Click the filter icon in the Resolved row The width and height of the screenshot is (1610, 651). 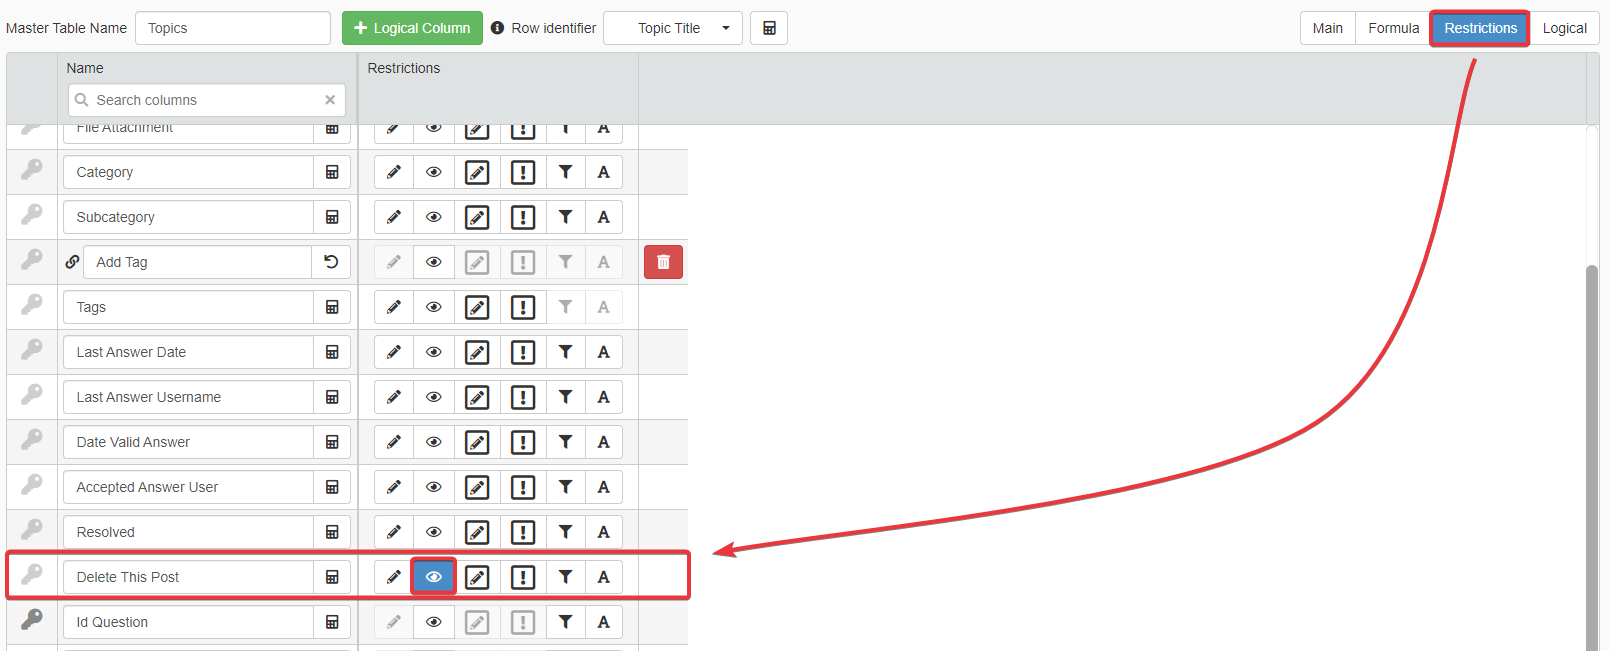[566, 532]
